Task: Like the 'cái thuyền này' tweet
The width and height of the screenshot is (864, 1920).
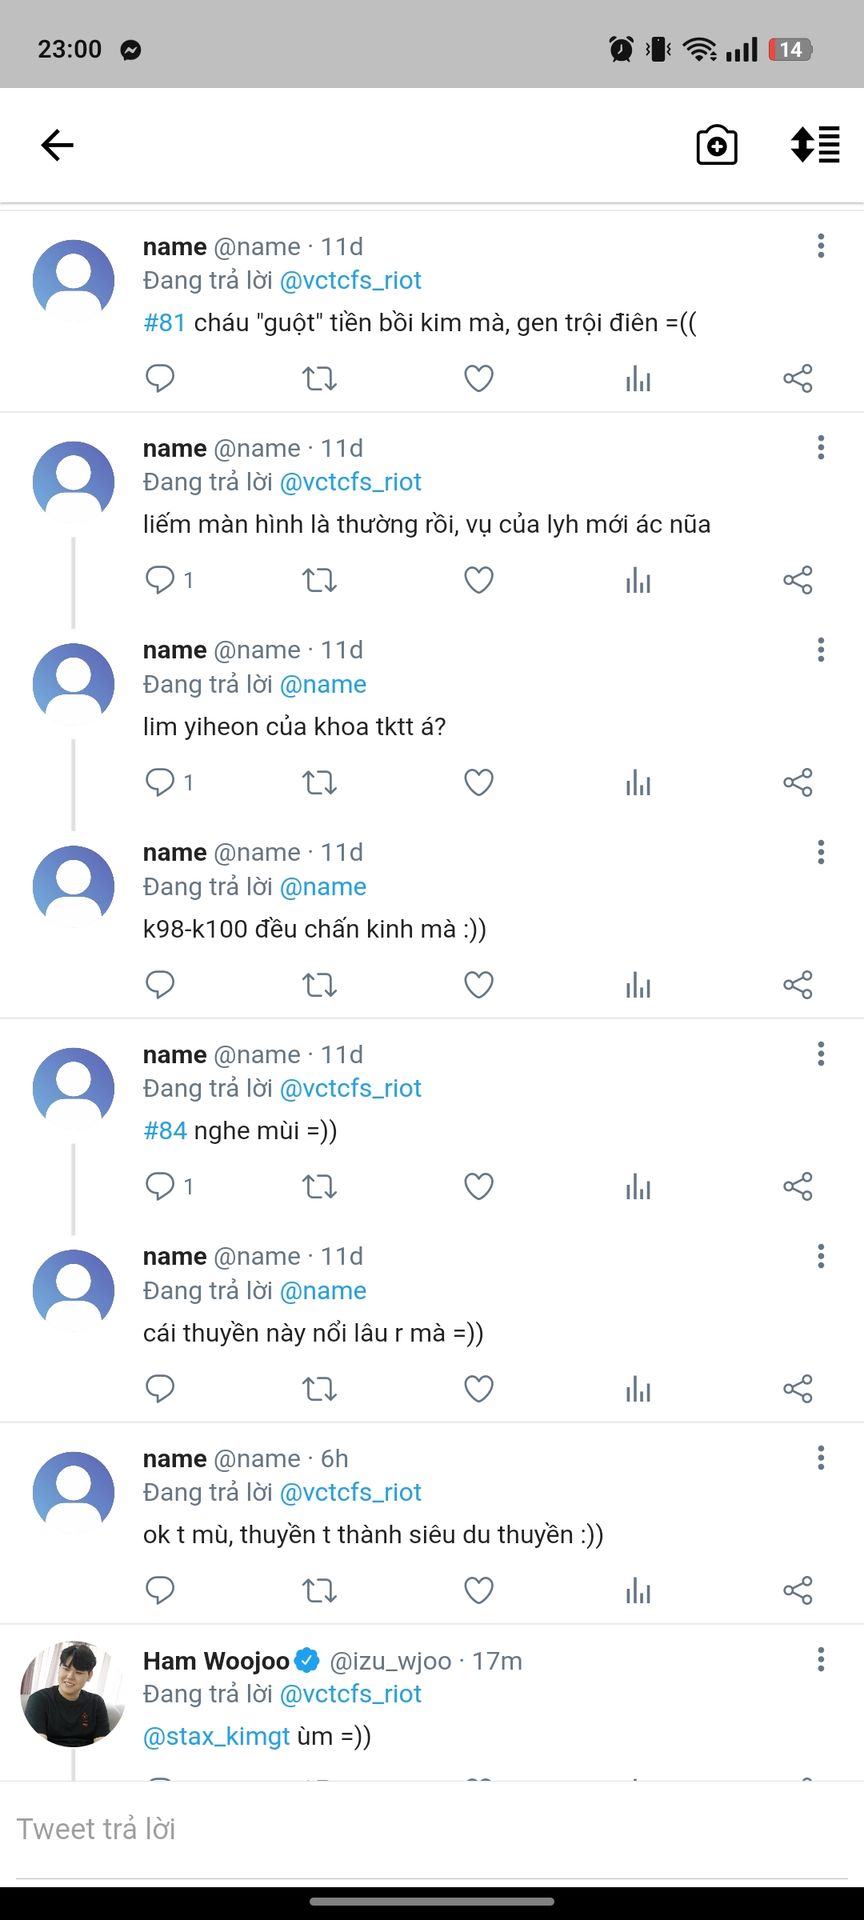Action: [479, 1389]
